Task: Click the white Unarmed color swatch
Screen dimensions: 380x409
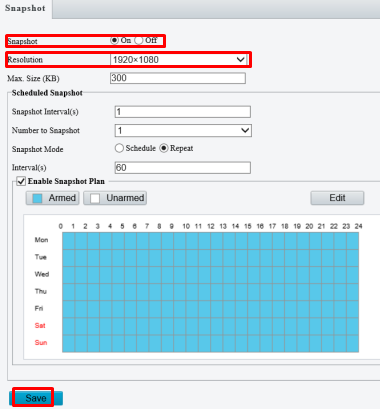Action: (95, 198)
